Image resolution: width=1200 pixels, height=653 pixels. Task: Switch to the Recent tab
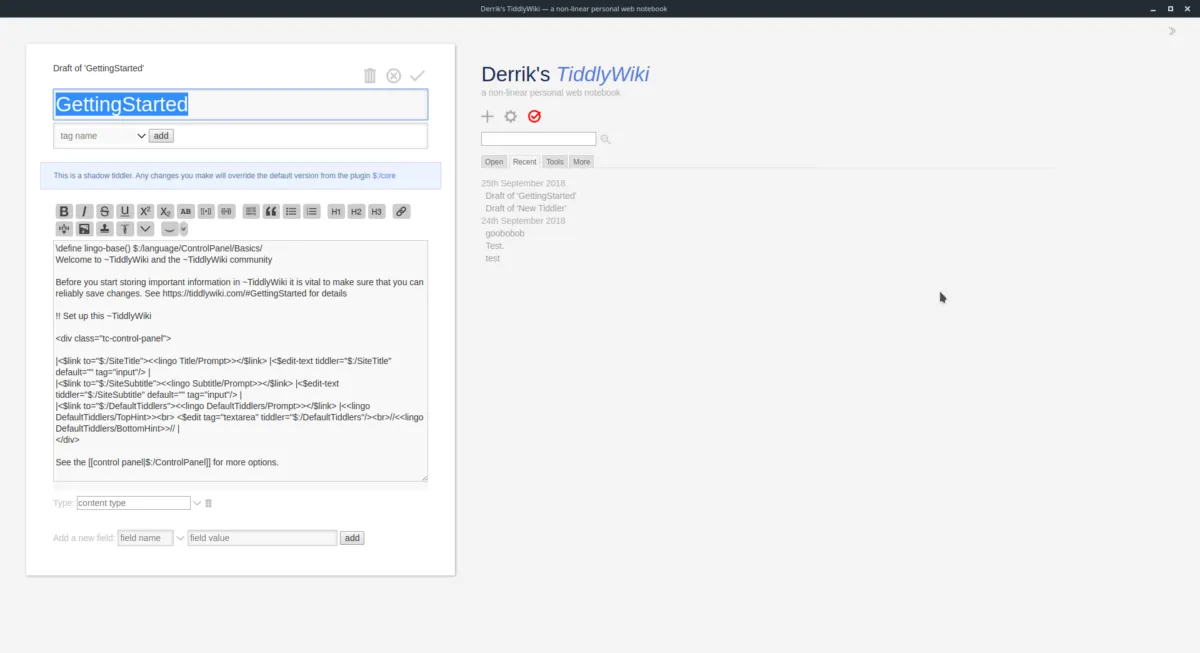[525, 162]
